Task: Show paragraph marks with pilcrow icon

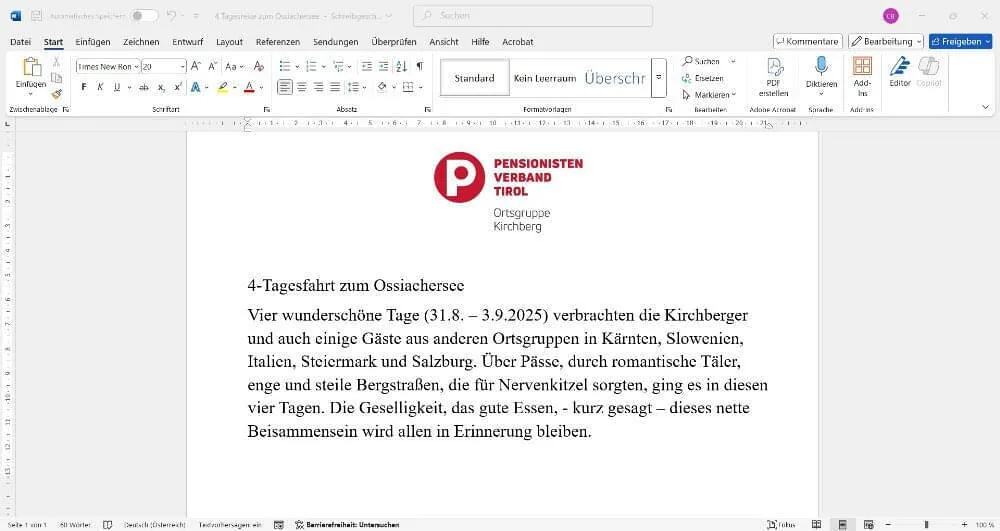Action: coord(419,66)
